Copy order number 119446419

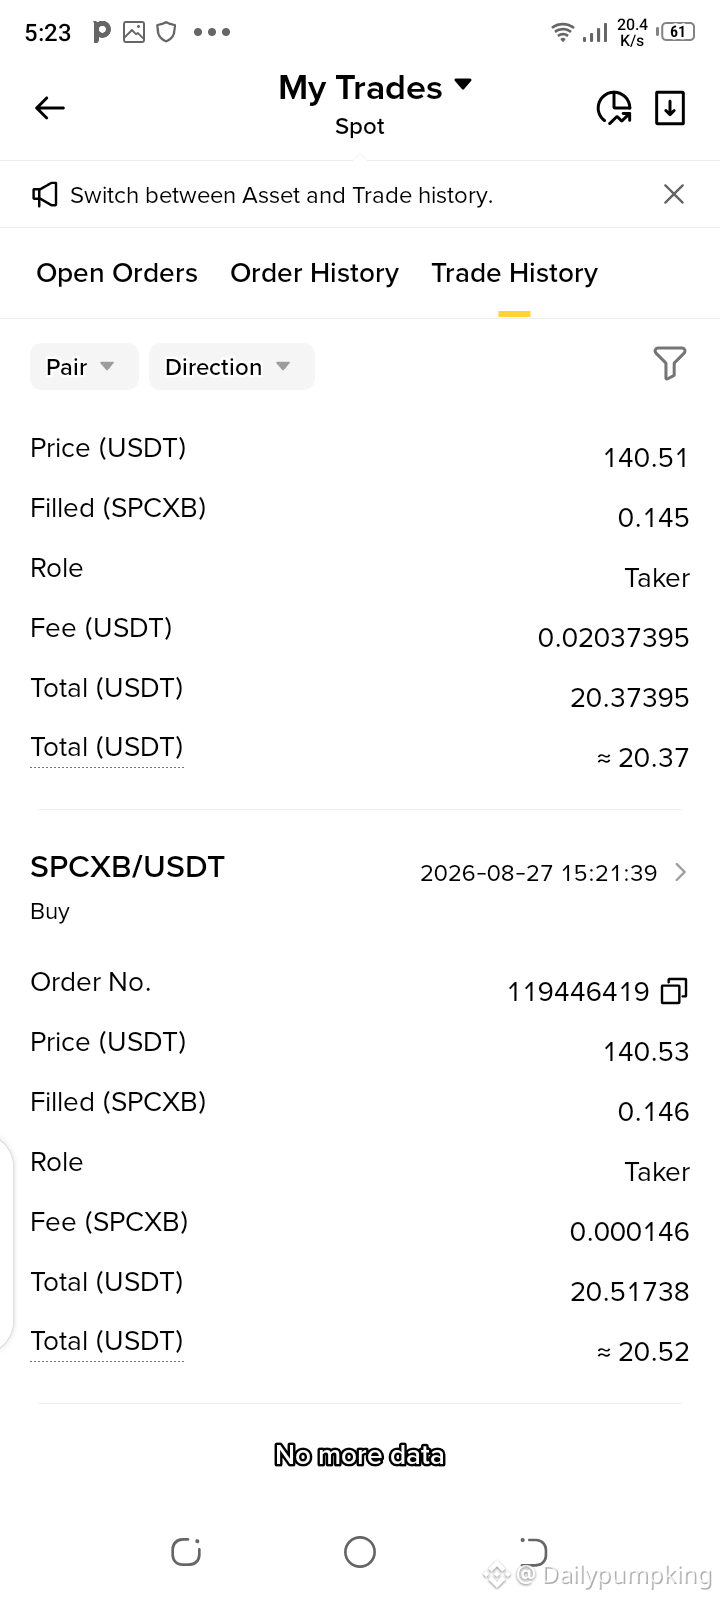tap(675, 991)
